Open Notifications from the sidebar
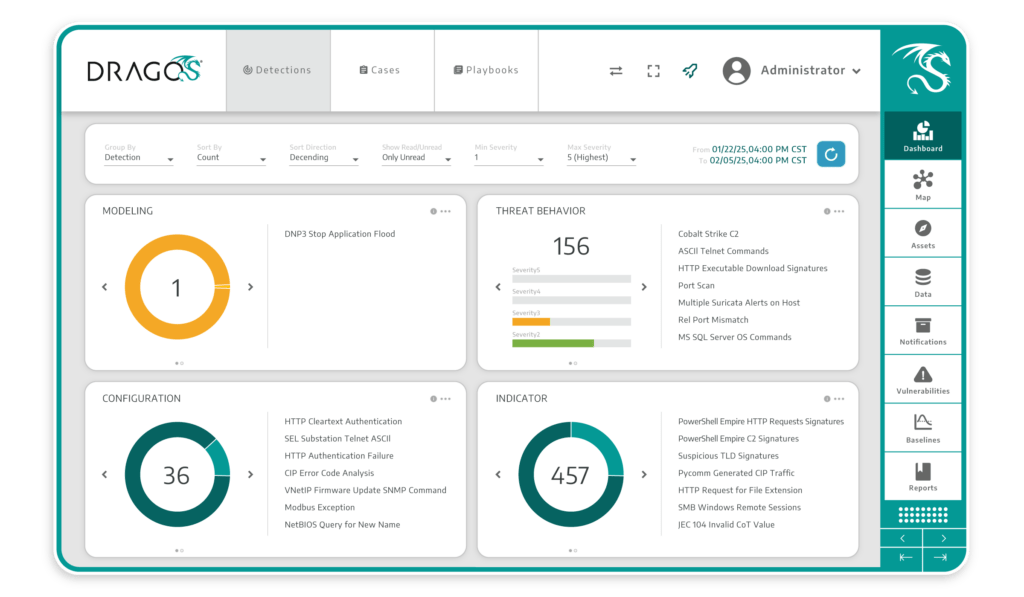 (x=923, y=331)
